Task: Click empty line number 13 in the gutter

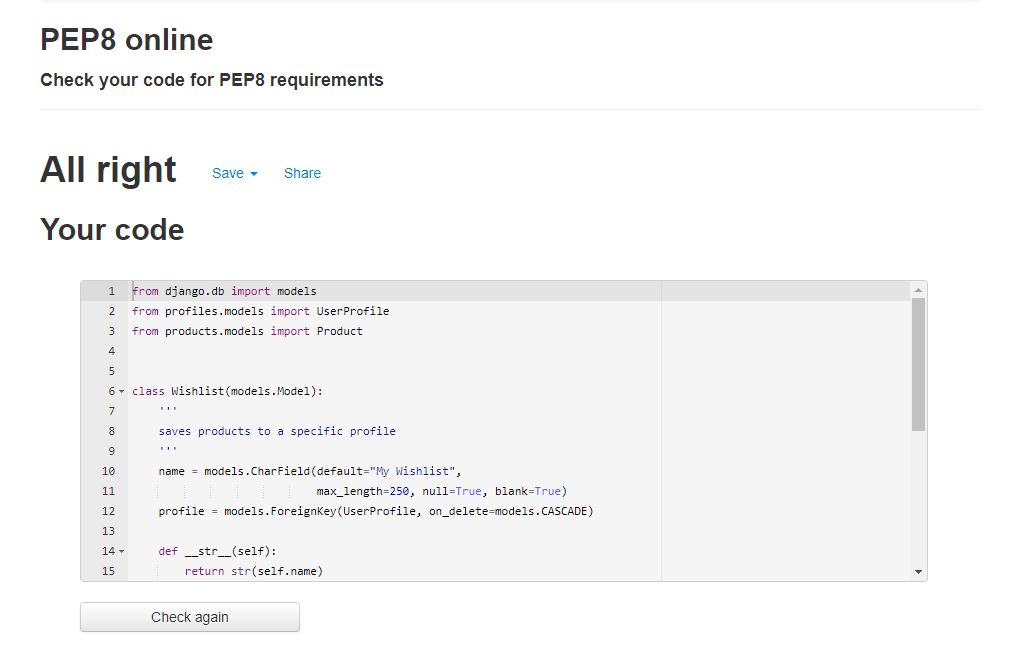Action: 108,531
